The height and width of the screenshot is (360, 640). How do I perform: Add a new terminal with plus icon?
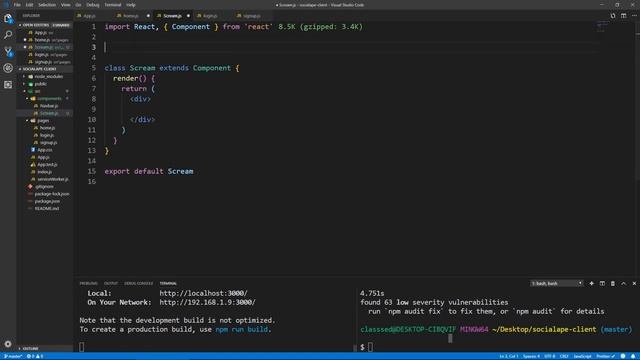click(591, 283)
